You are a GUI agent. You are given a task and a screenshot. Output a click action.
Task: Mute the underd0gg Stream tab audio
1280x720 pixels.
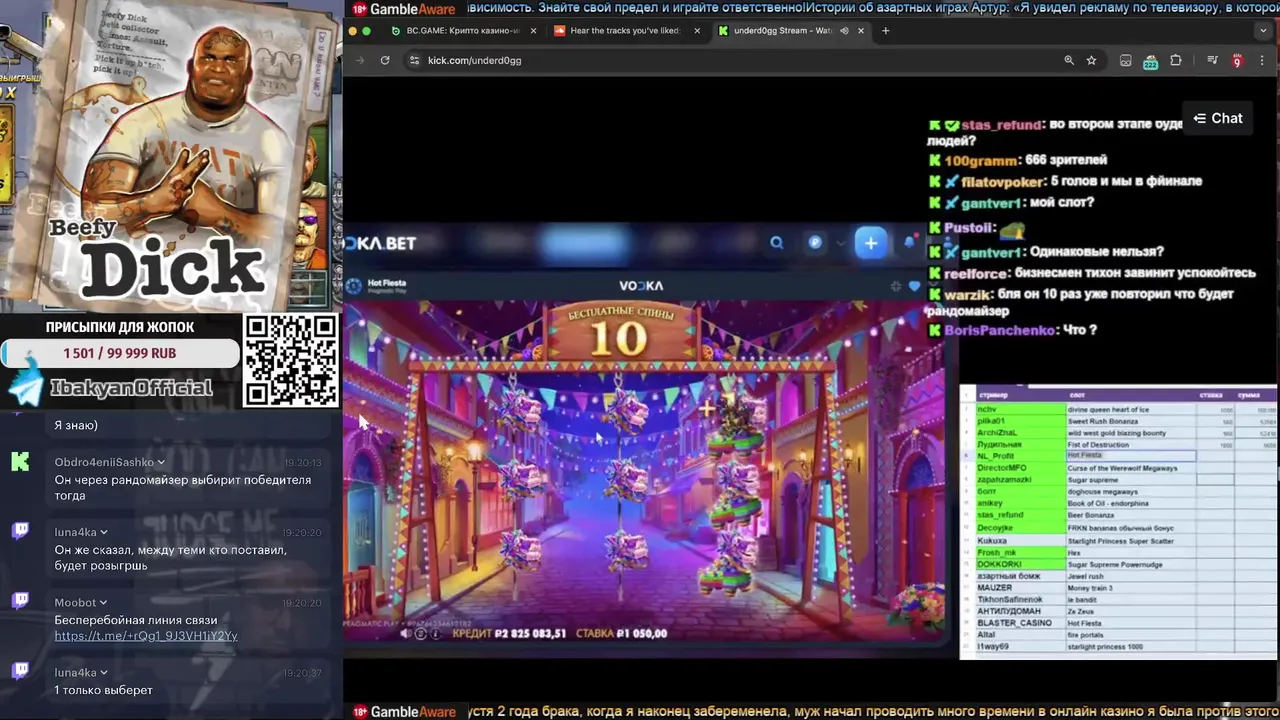point(844,31)
